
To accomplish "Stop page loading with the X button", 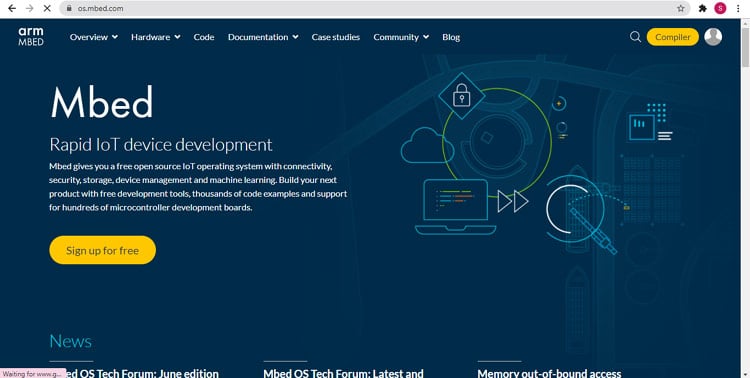I will coord(47,8).
